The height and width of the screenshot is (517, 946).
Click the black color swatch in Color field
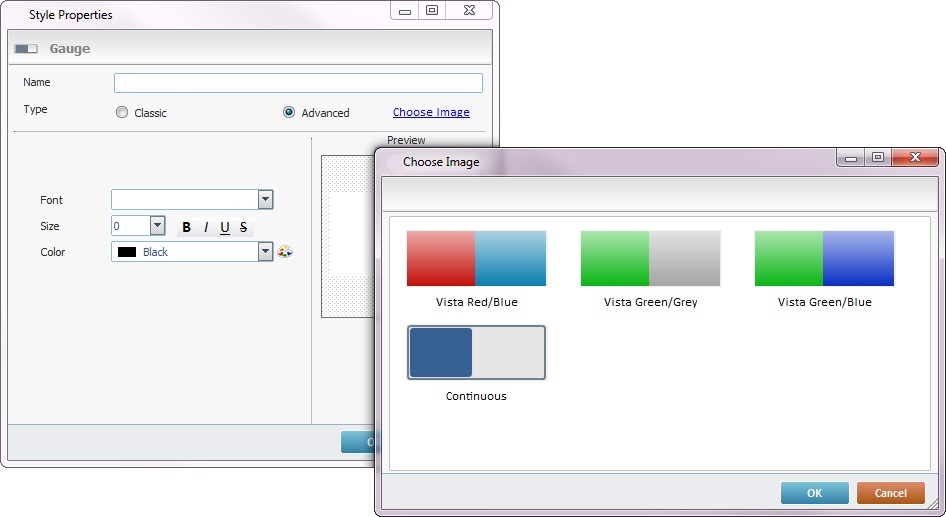pos(127,252)
